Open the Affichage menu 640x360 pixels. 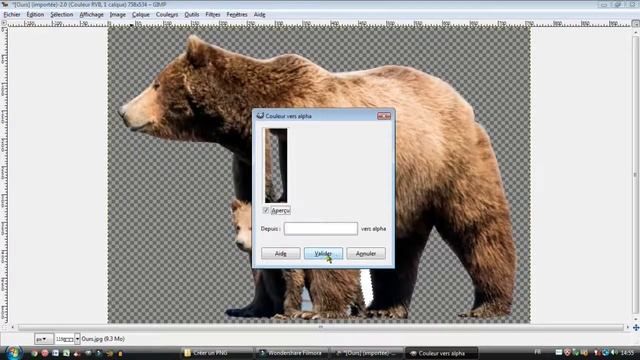[x=91, y=14]
